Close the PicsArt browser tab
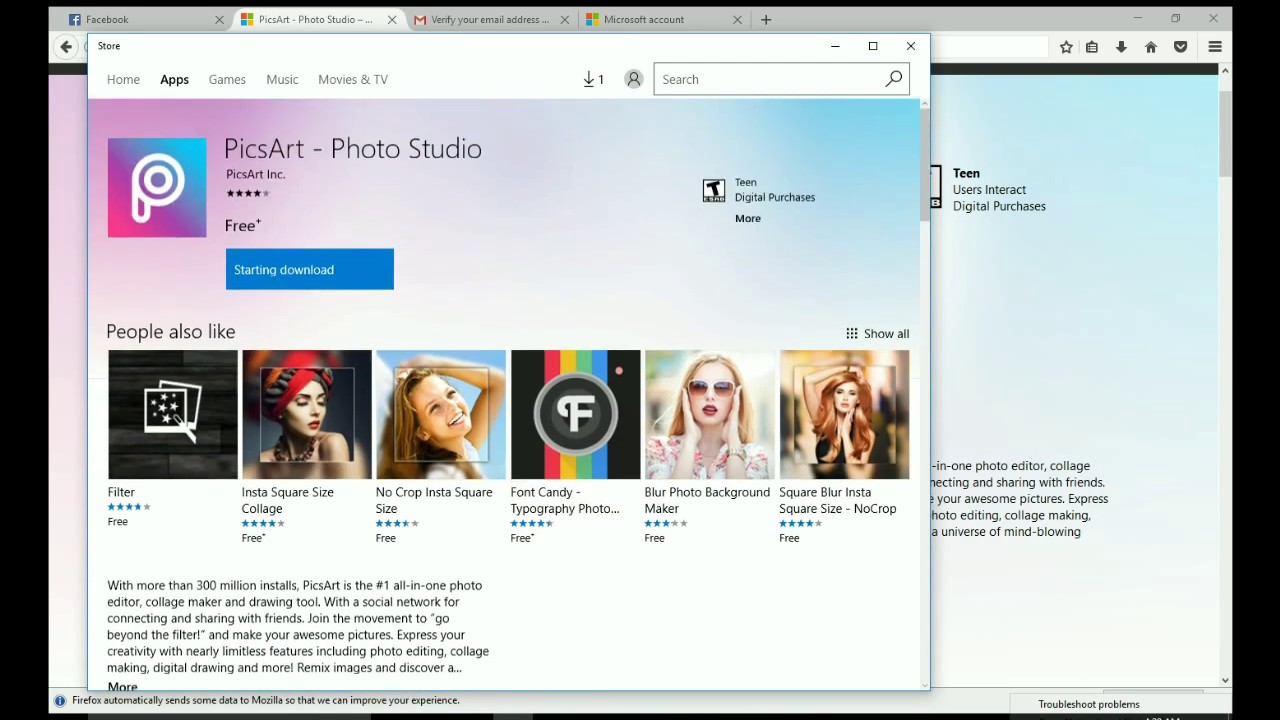This screenshot has height=720, width=1280. (x=392, y=19)
